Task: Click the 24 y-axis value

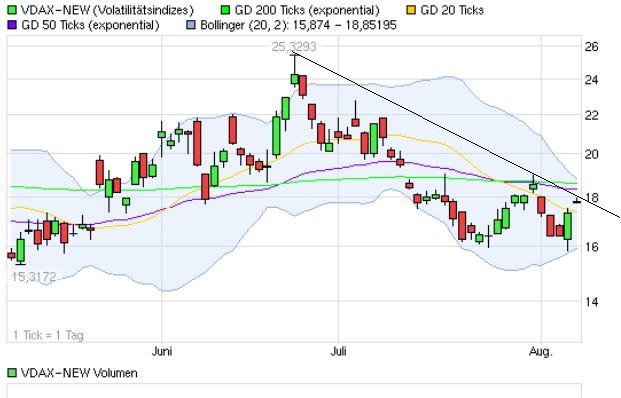Action: tap(592, 80)
